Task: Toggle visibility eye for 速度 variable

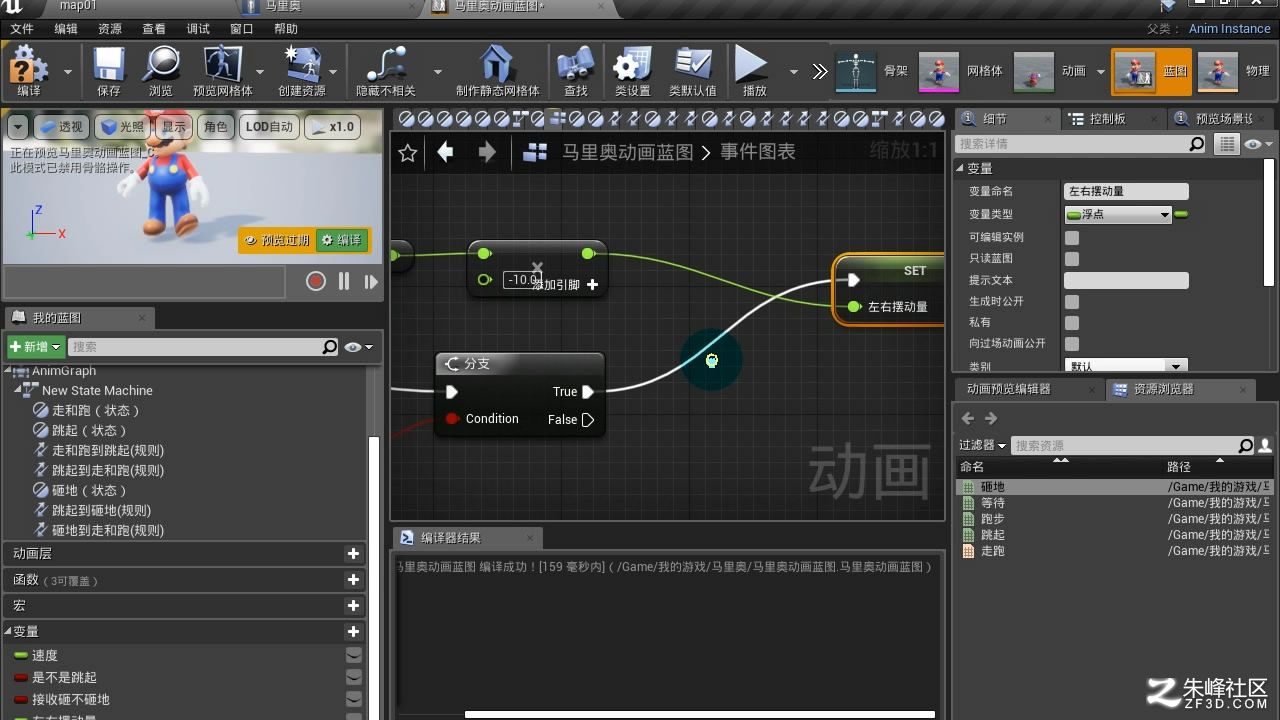Action: pos(354,655)
